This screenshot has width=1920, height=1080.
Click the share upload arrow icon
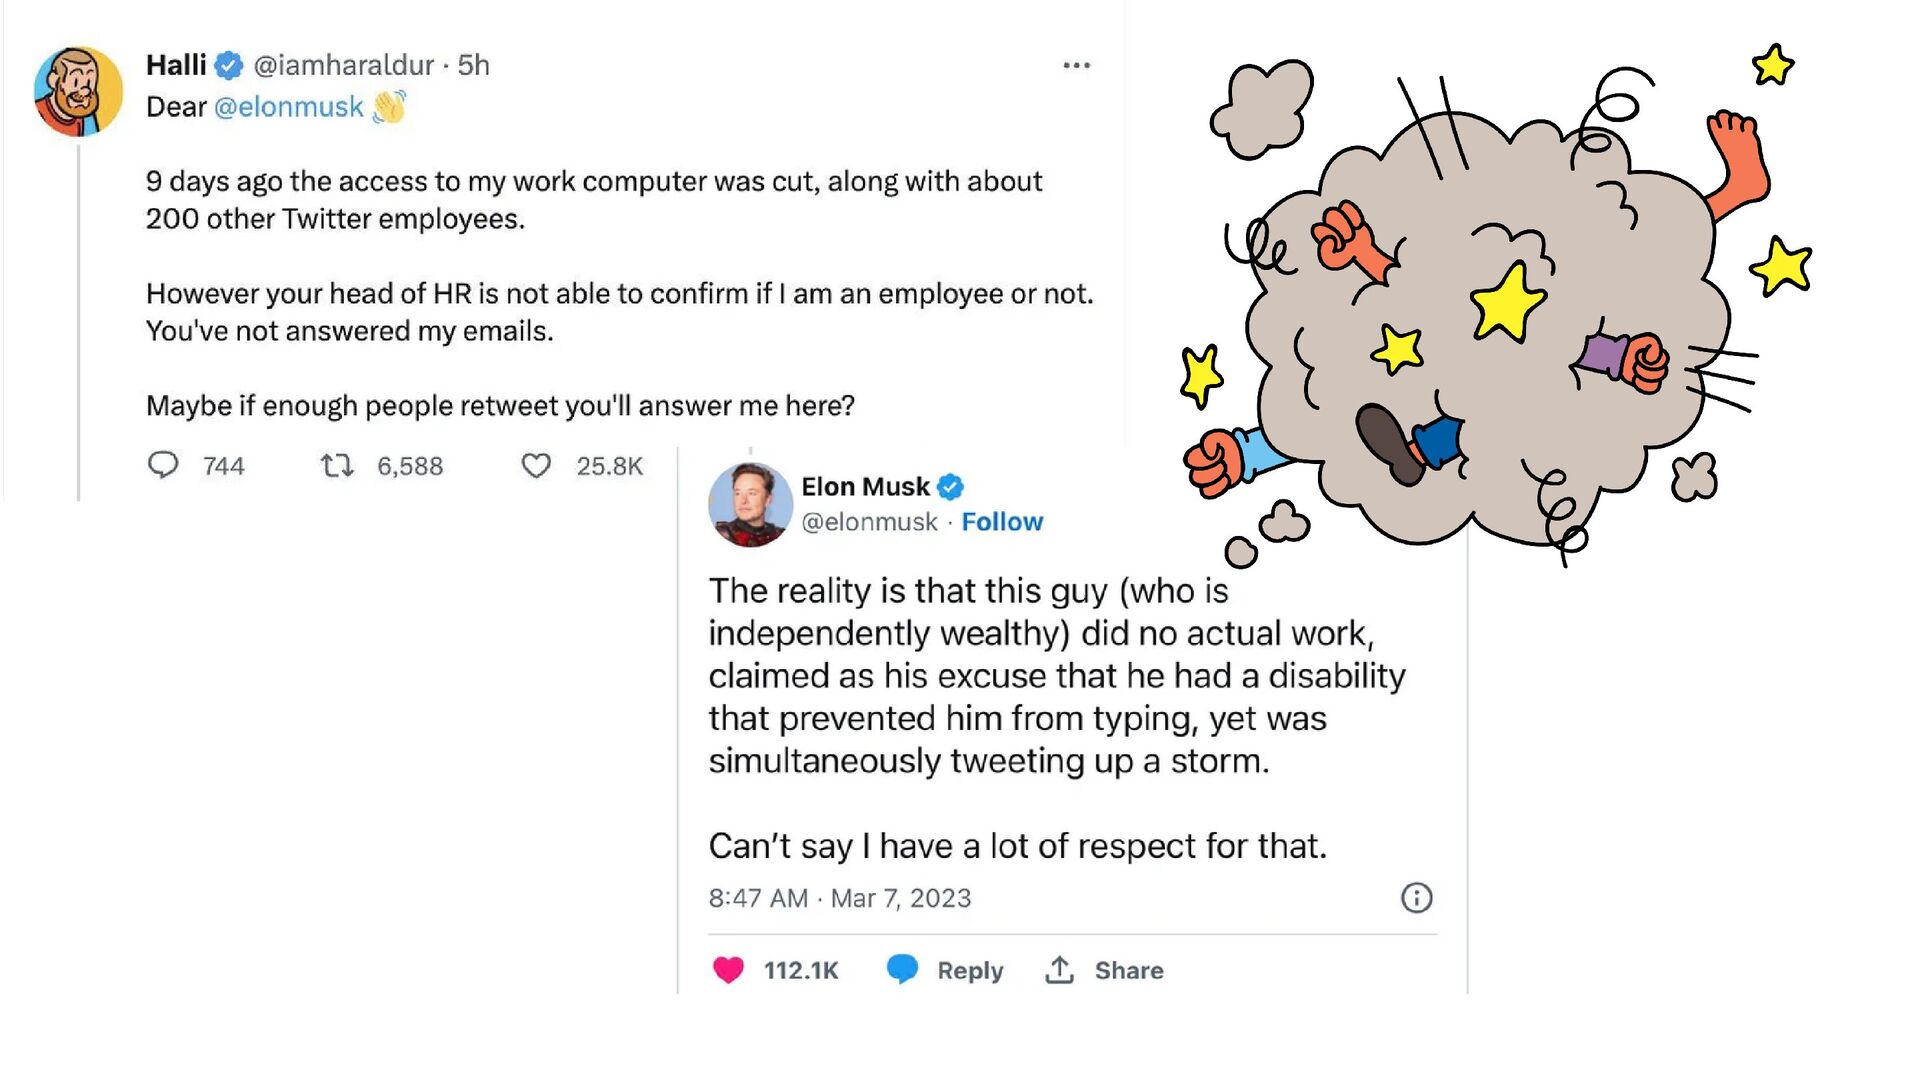click(x=1059, y=969)
